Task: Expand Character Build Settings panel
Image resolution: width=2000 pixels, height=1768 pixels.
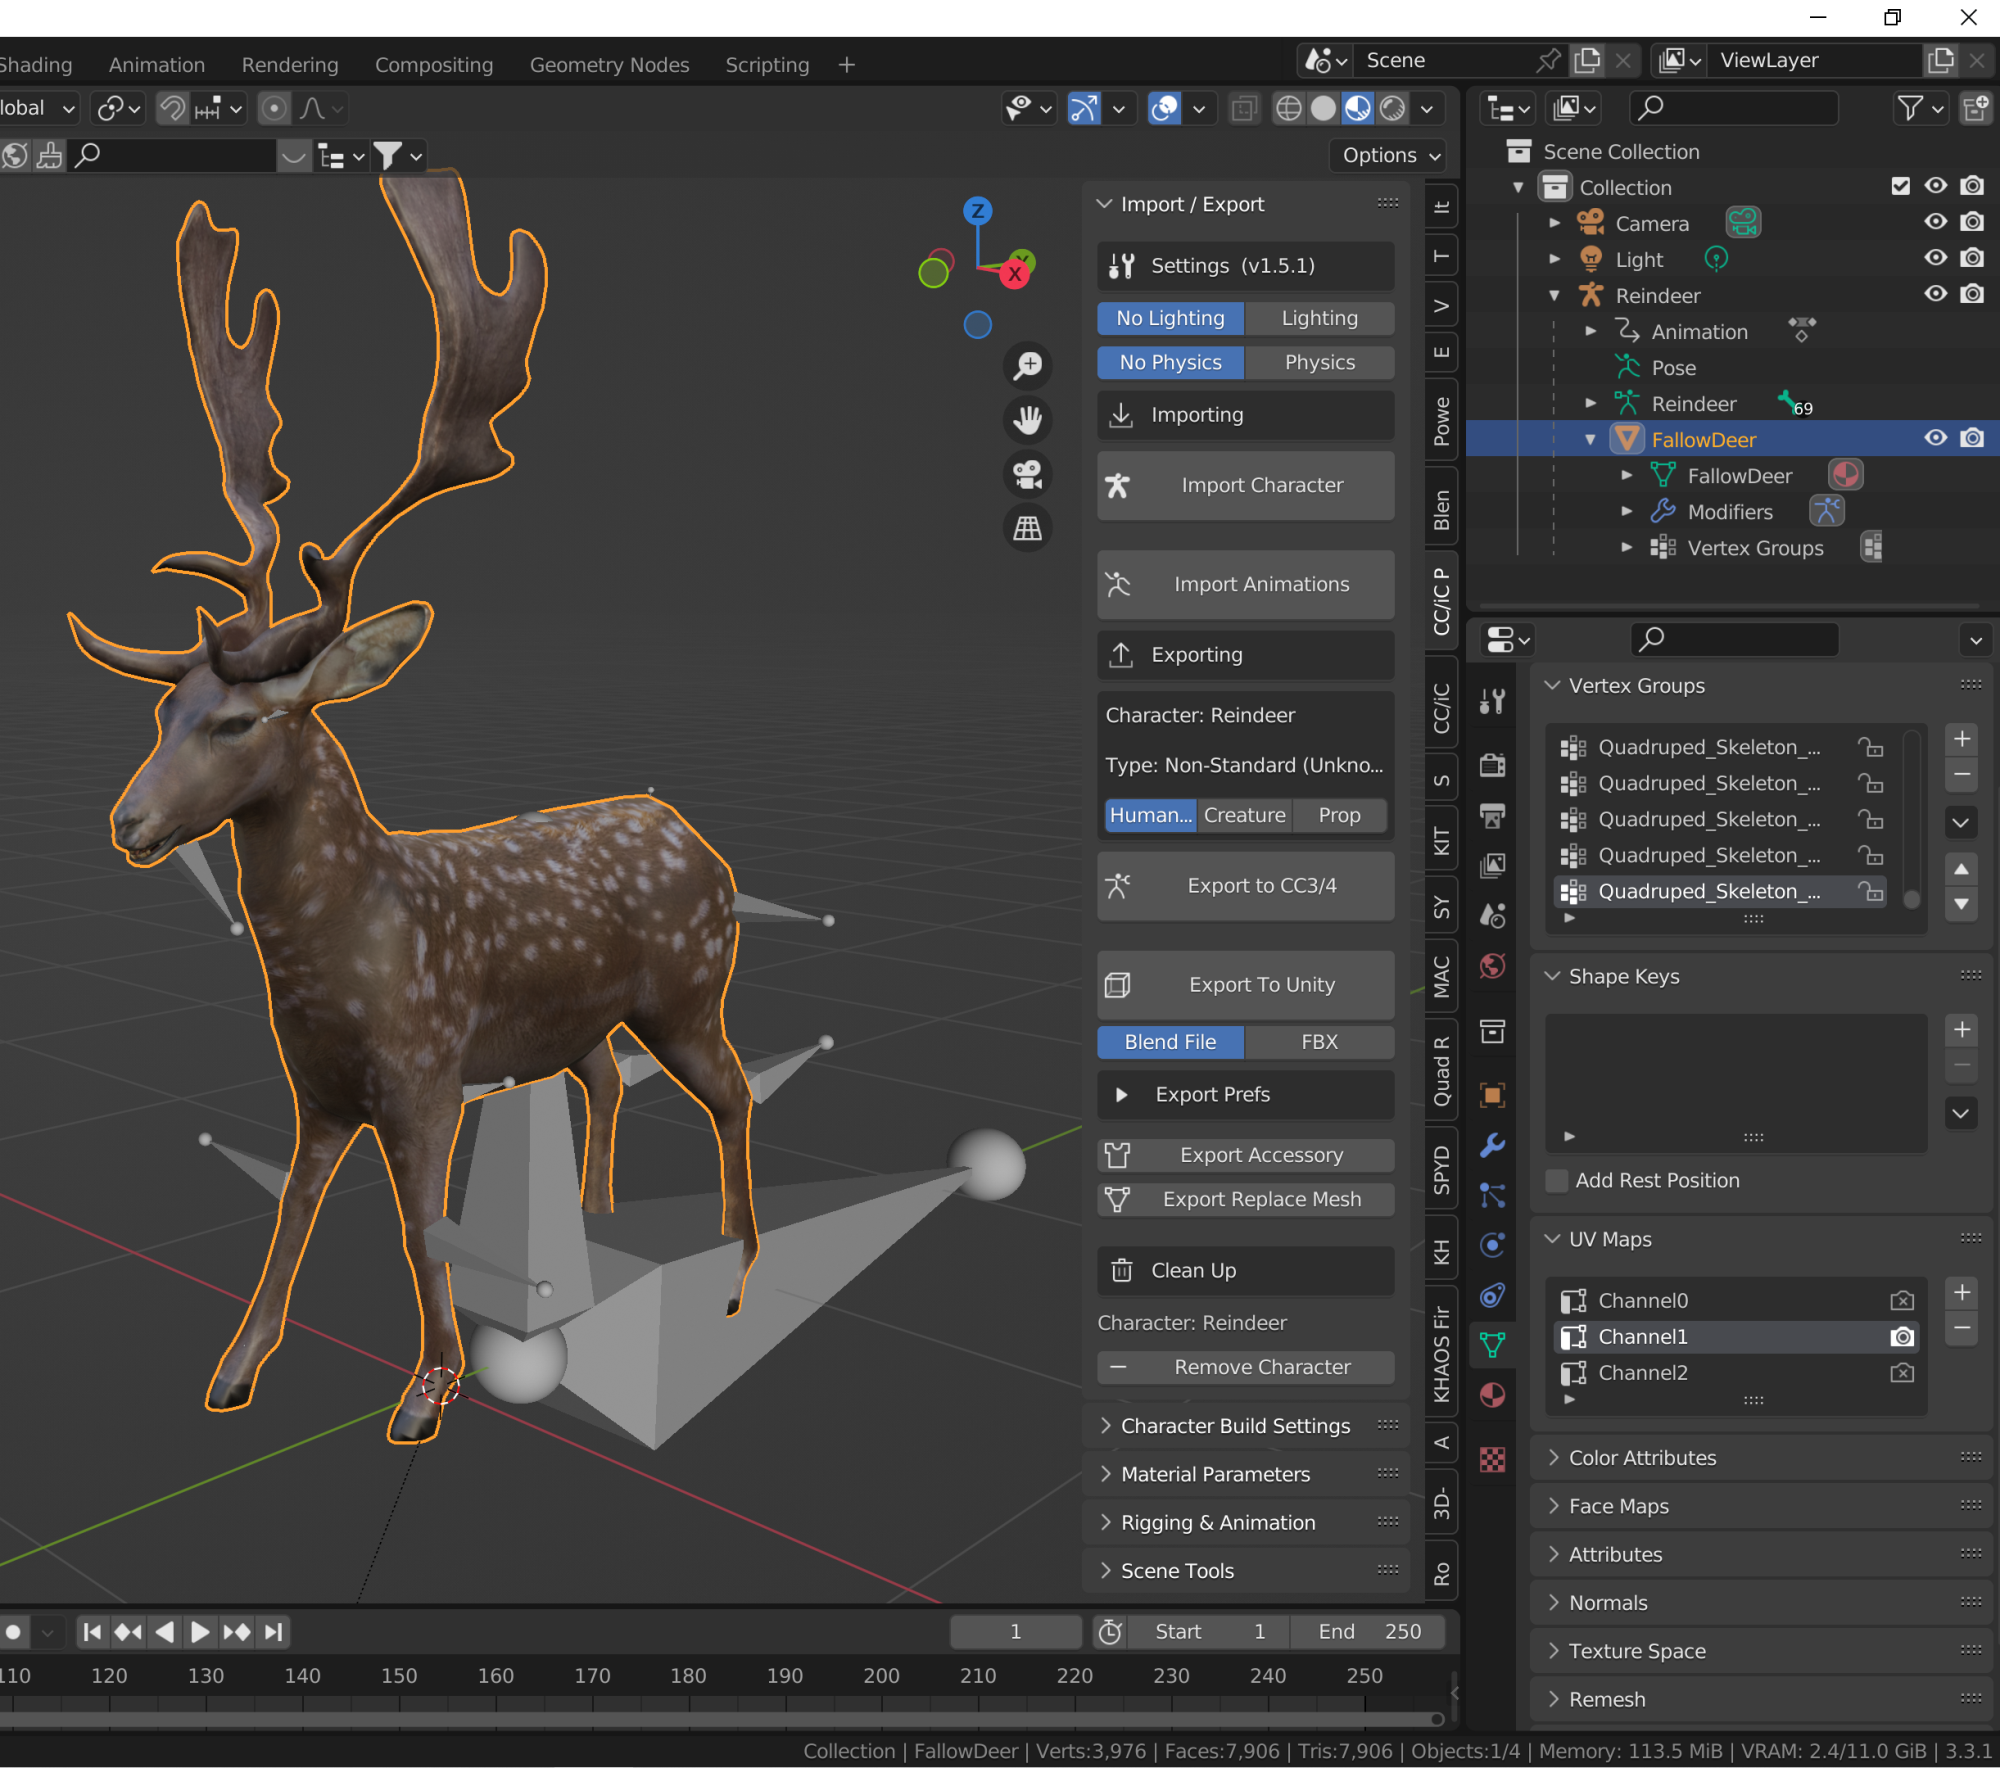Action: 1234,1426
